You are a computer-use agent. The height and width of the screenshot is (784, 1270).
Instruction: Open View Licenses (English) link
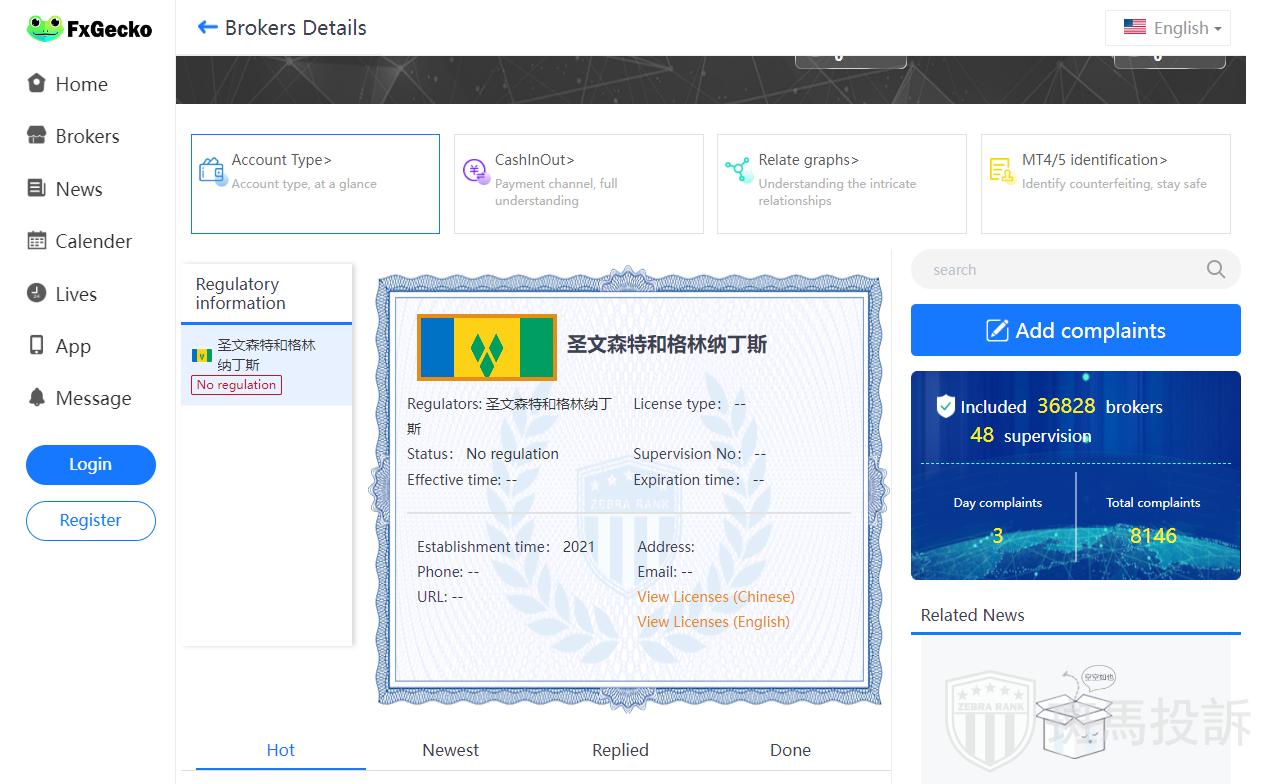click(713, 622)
